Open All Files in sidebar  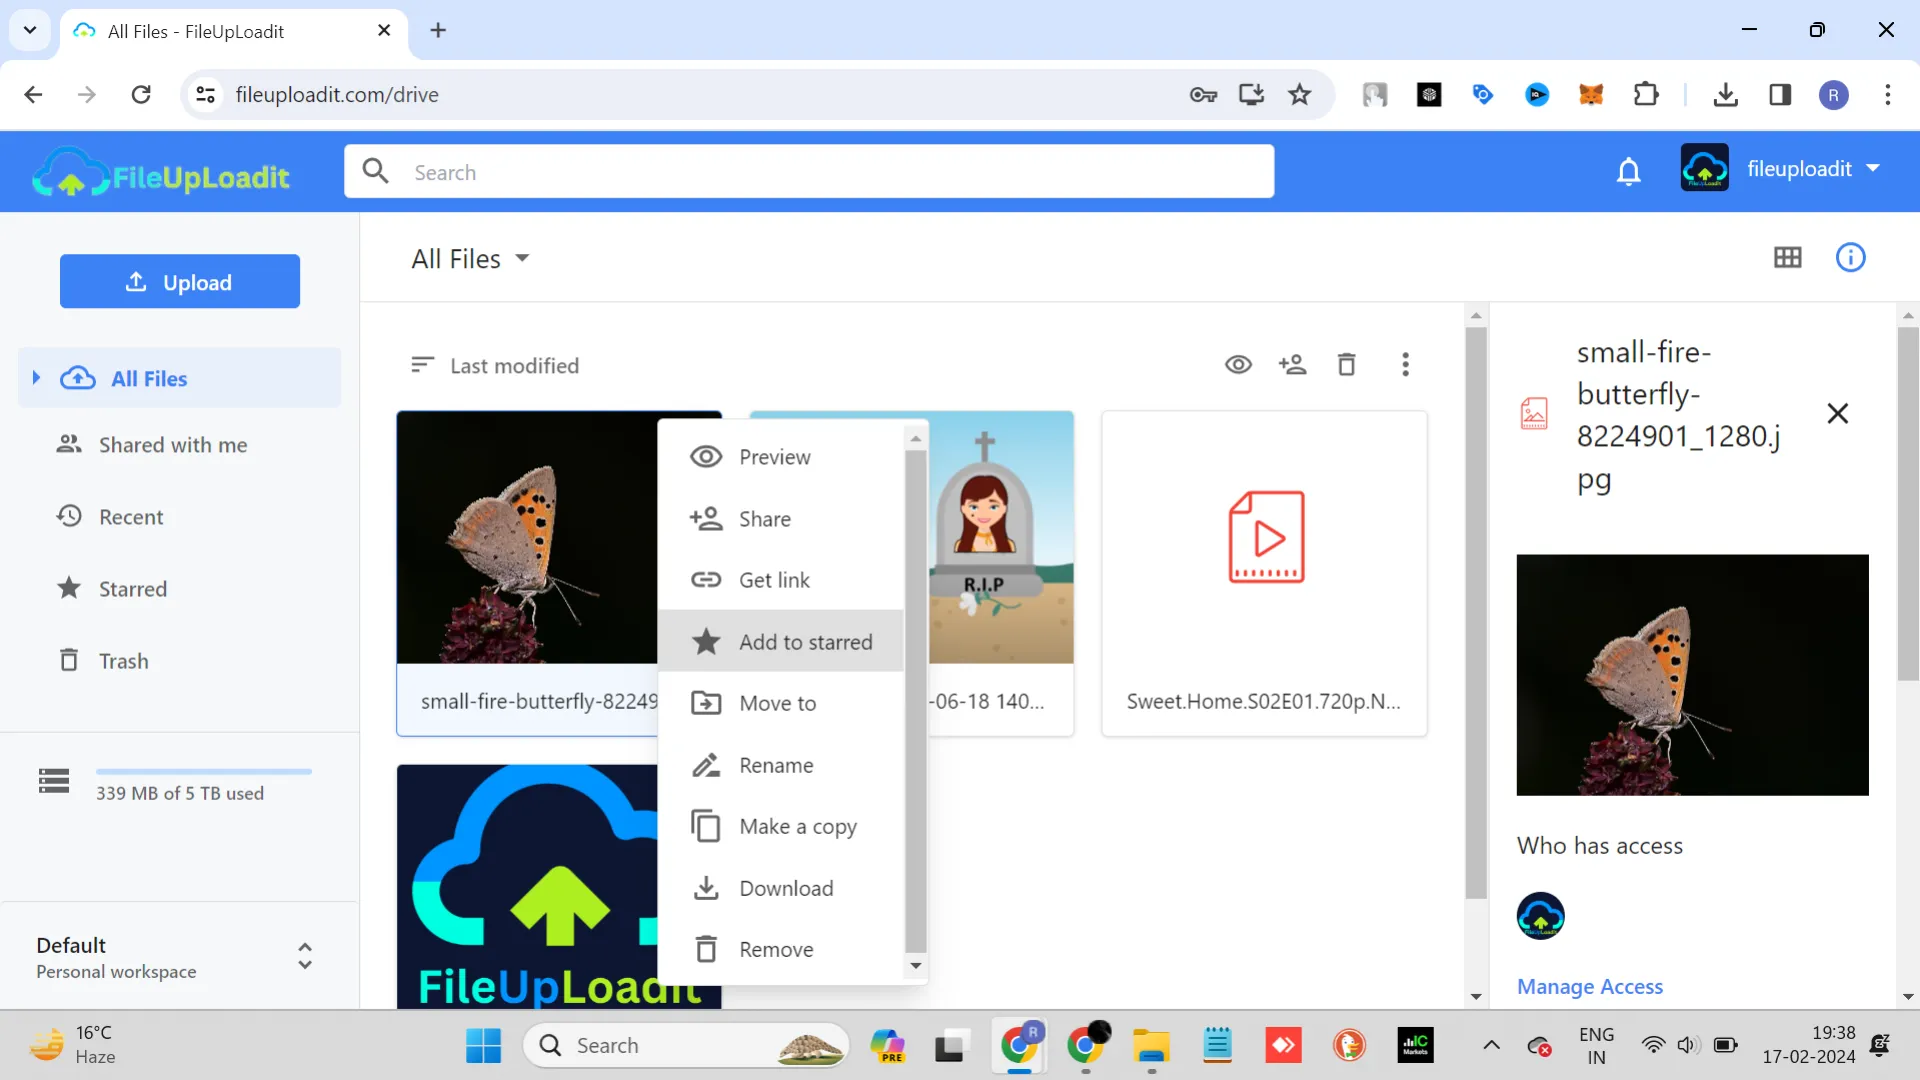[x=180, y=378]
